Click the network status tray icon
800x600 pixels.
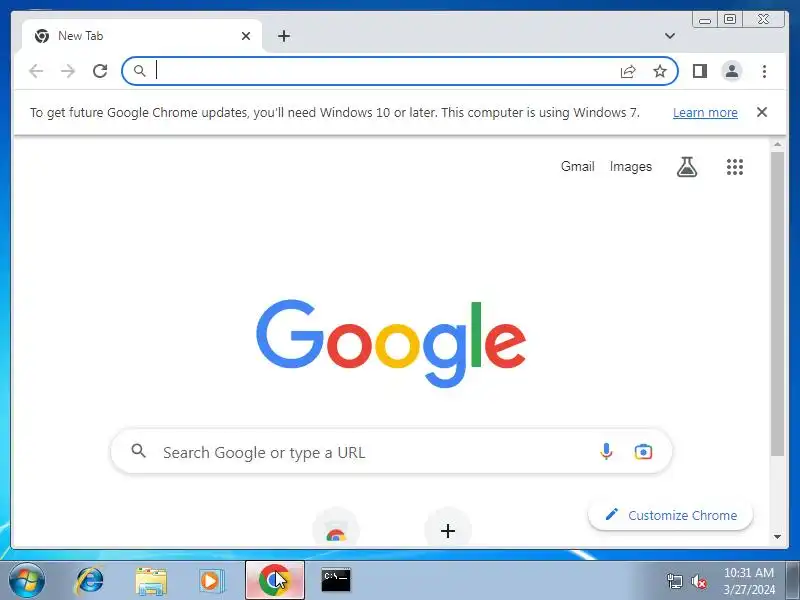pyautogui.click(x=674, y=581)
